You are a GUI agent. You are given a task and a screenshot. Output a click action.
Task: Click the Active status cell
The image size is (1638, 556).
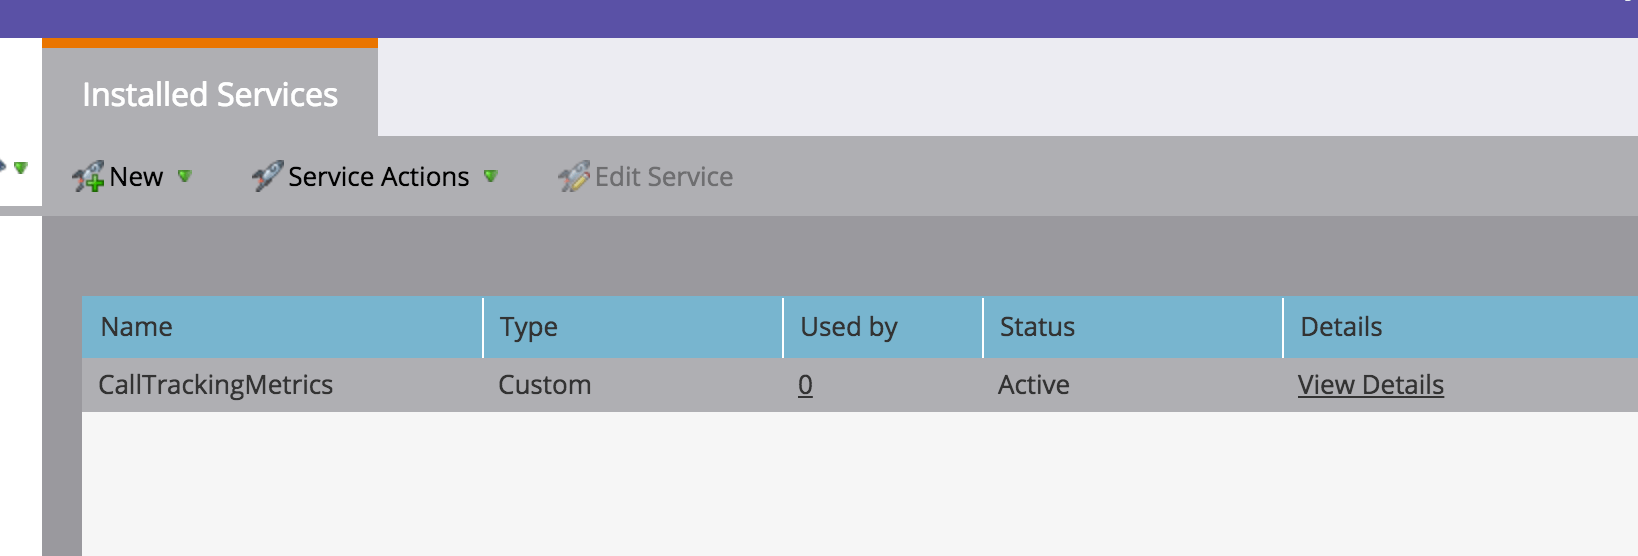1033,385
